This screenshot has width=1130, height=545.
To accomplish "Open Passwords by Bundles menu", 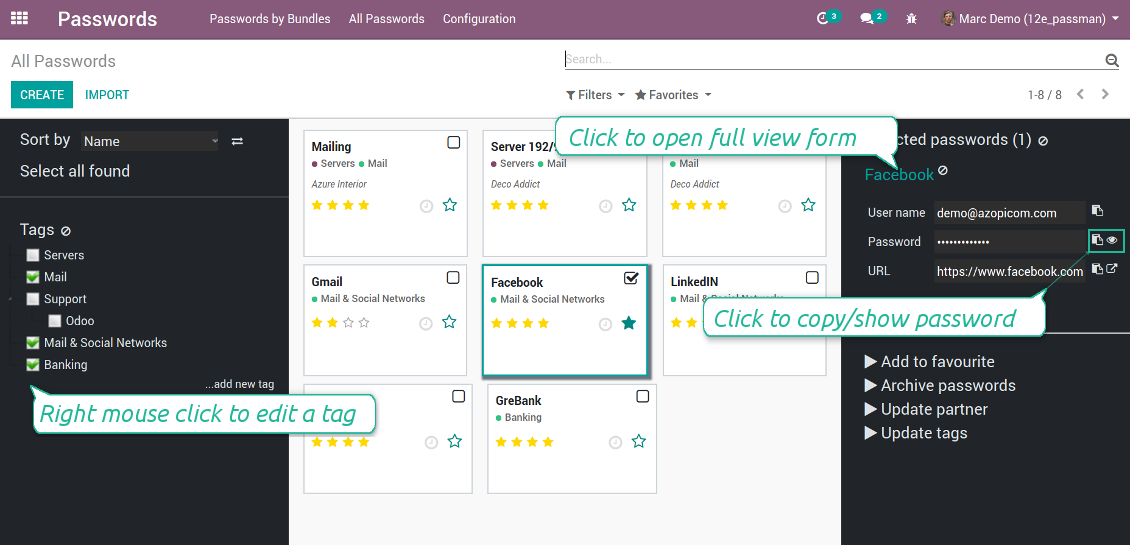I will (x=270, y=19).
